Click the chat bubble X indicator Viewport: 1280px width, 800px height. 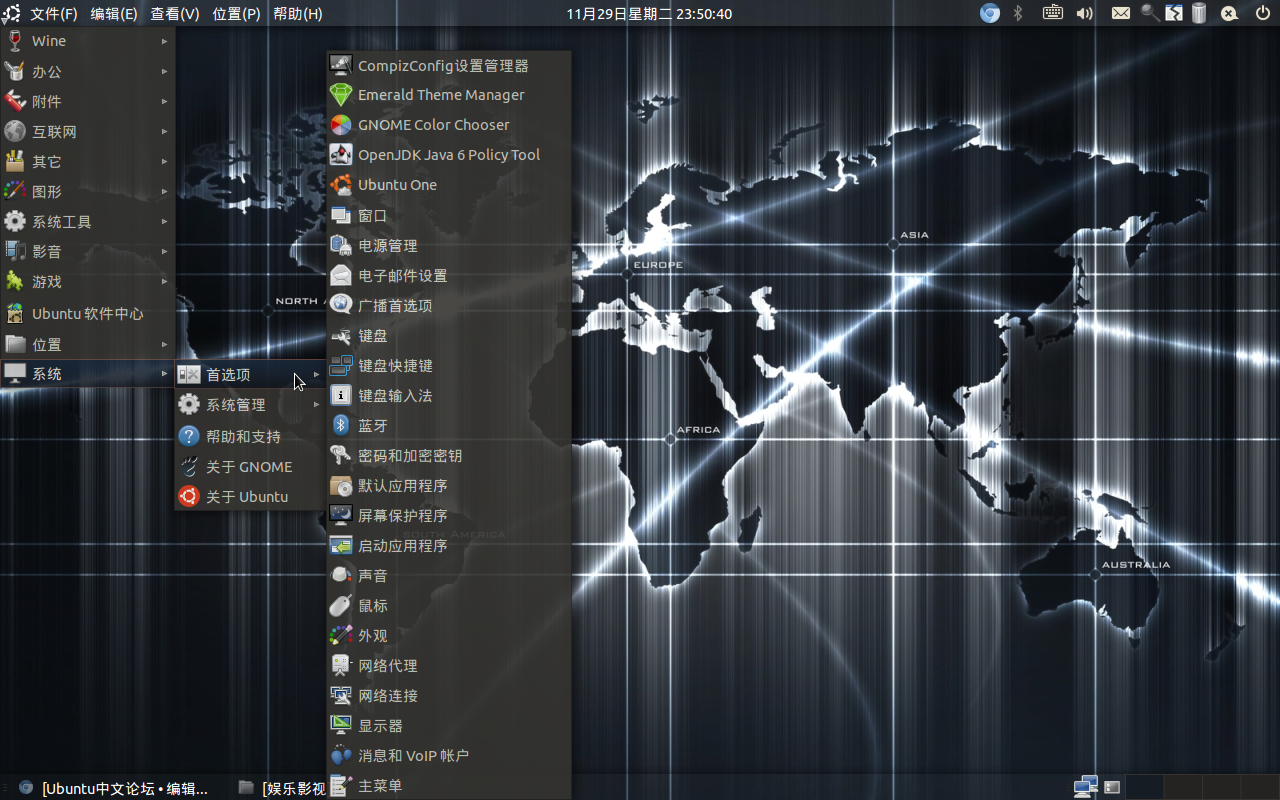tap(1230, 13)
